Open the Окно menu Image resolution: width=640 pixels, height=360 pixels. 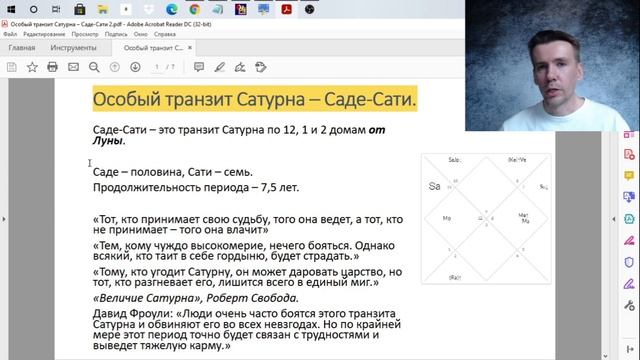(x=141, y=34)
